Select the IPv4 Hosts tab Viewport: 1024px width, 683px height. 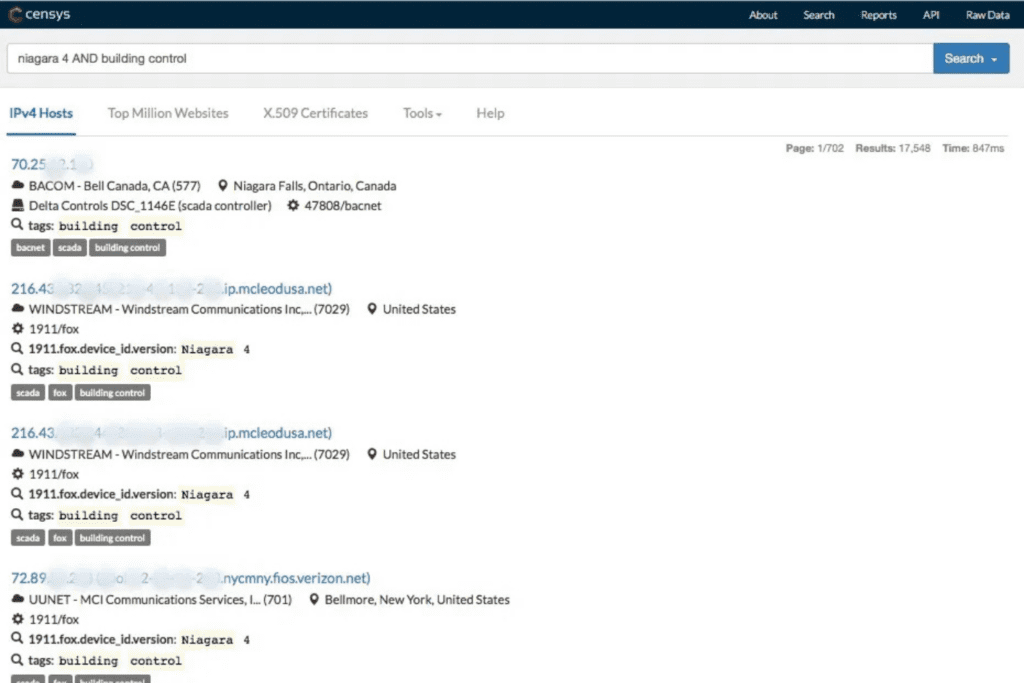point(41,113)
